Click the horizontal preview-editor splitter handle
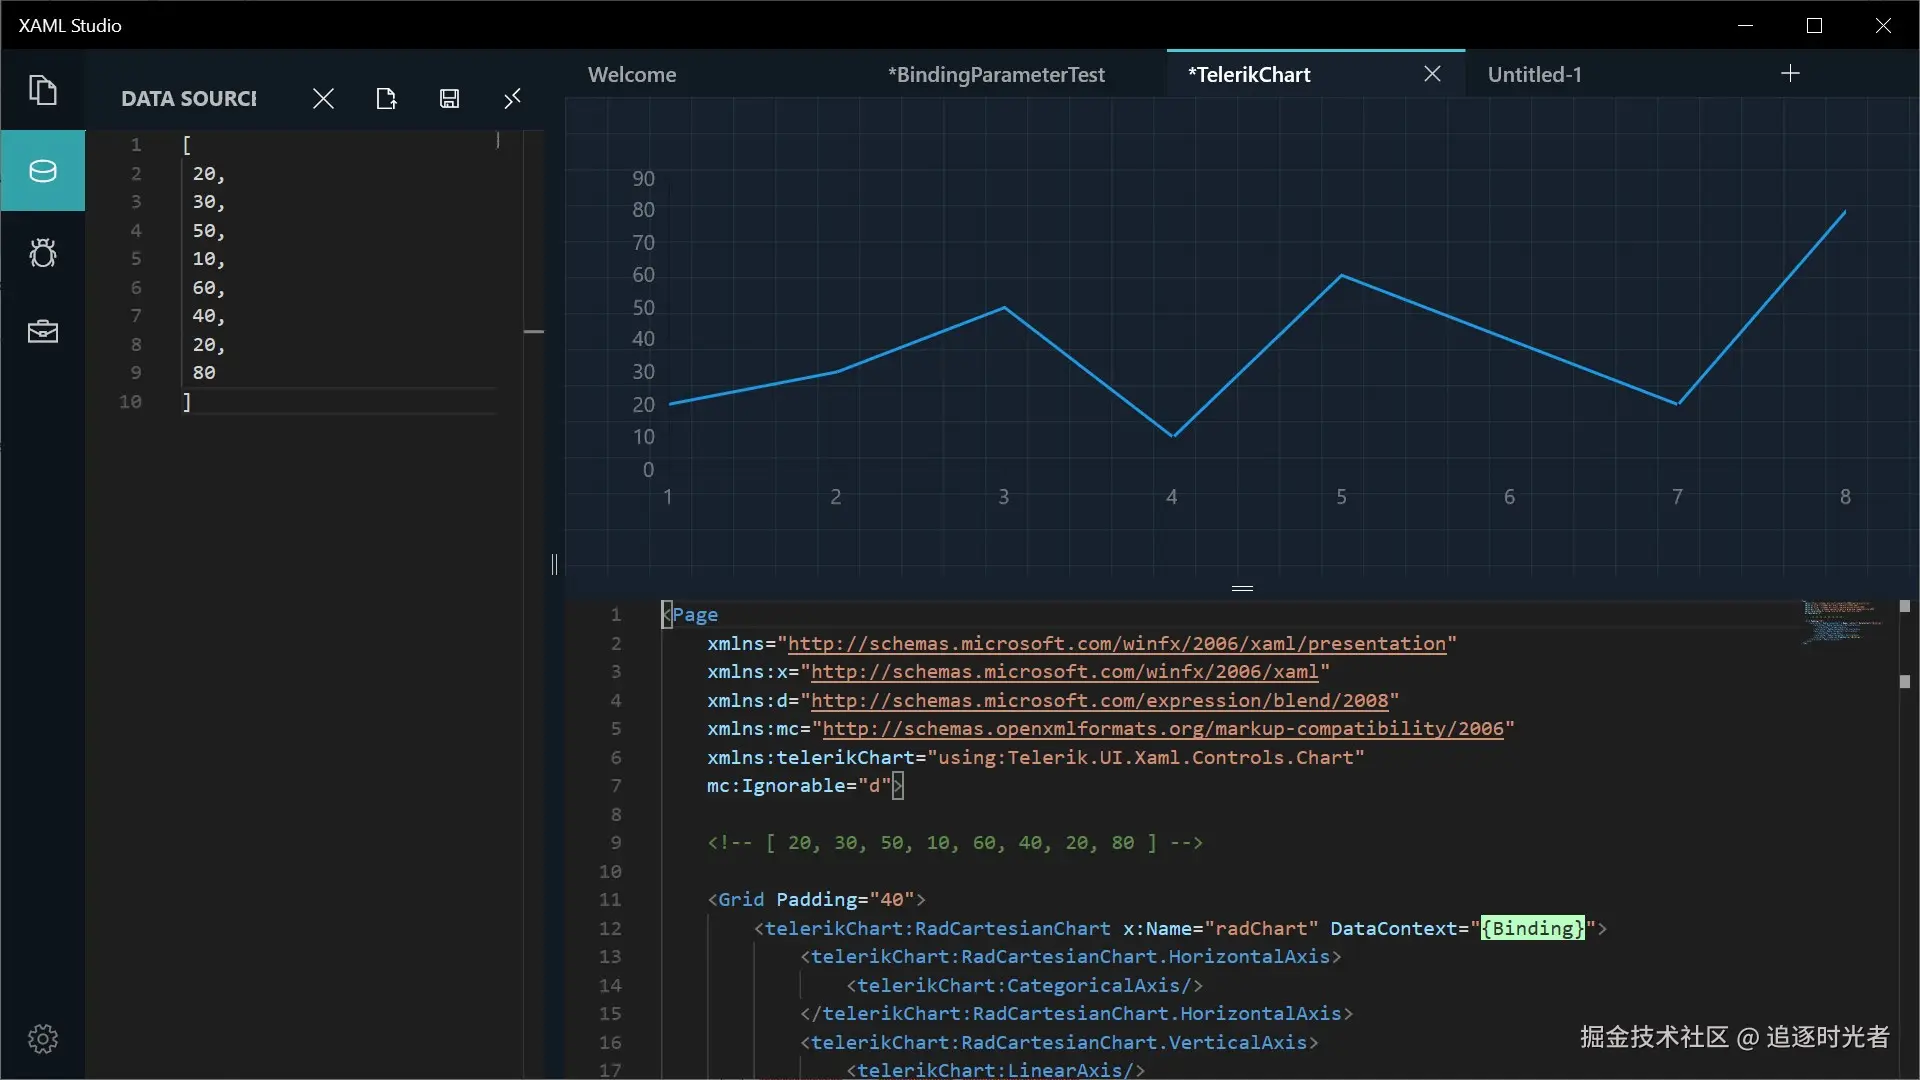This screenshot has width=1920, height=1080. point(1242,588)
